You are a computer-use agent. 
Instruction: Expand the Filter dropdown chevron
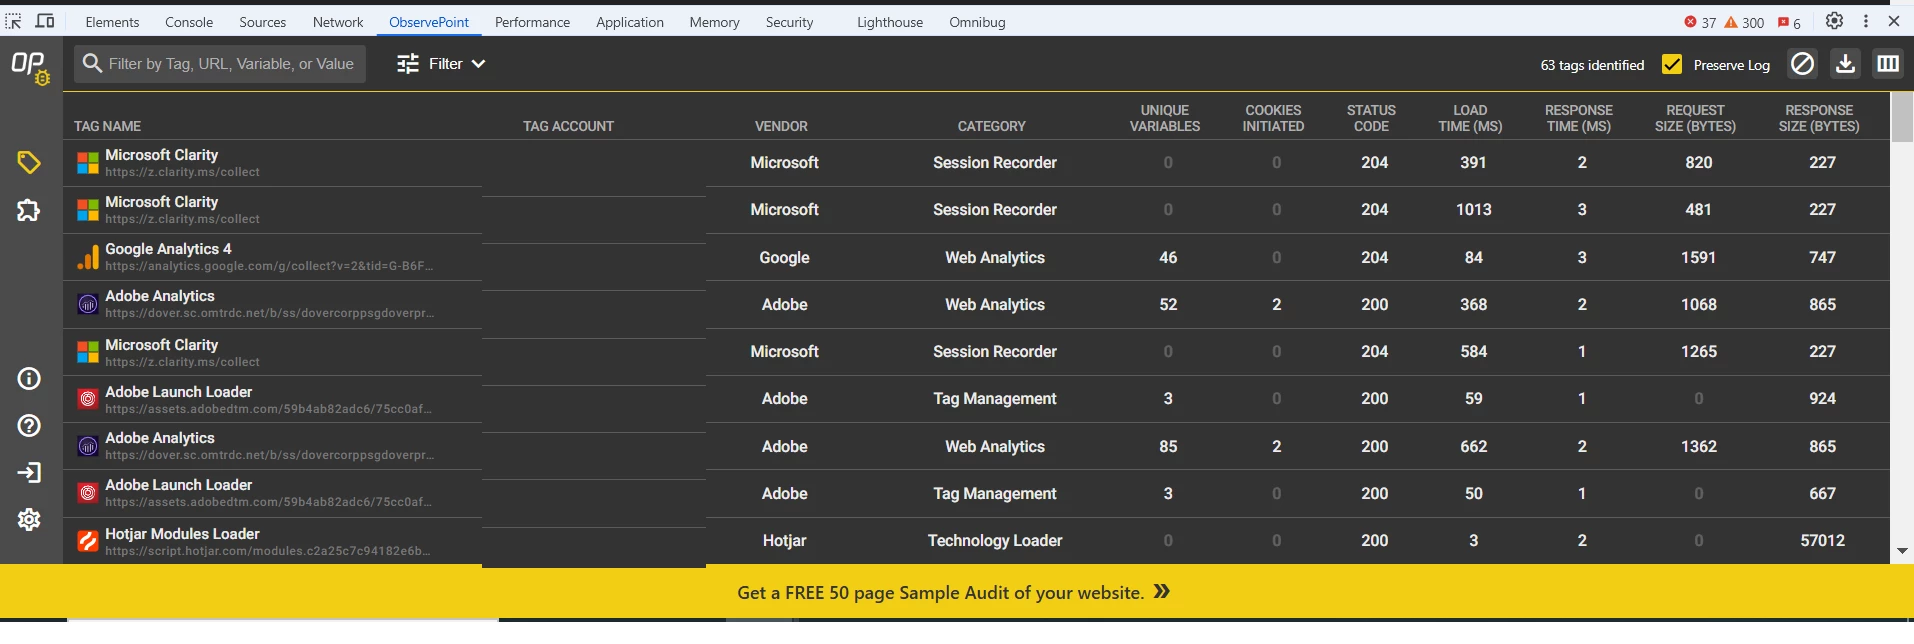[x=478, y=64]
